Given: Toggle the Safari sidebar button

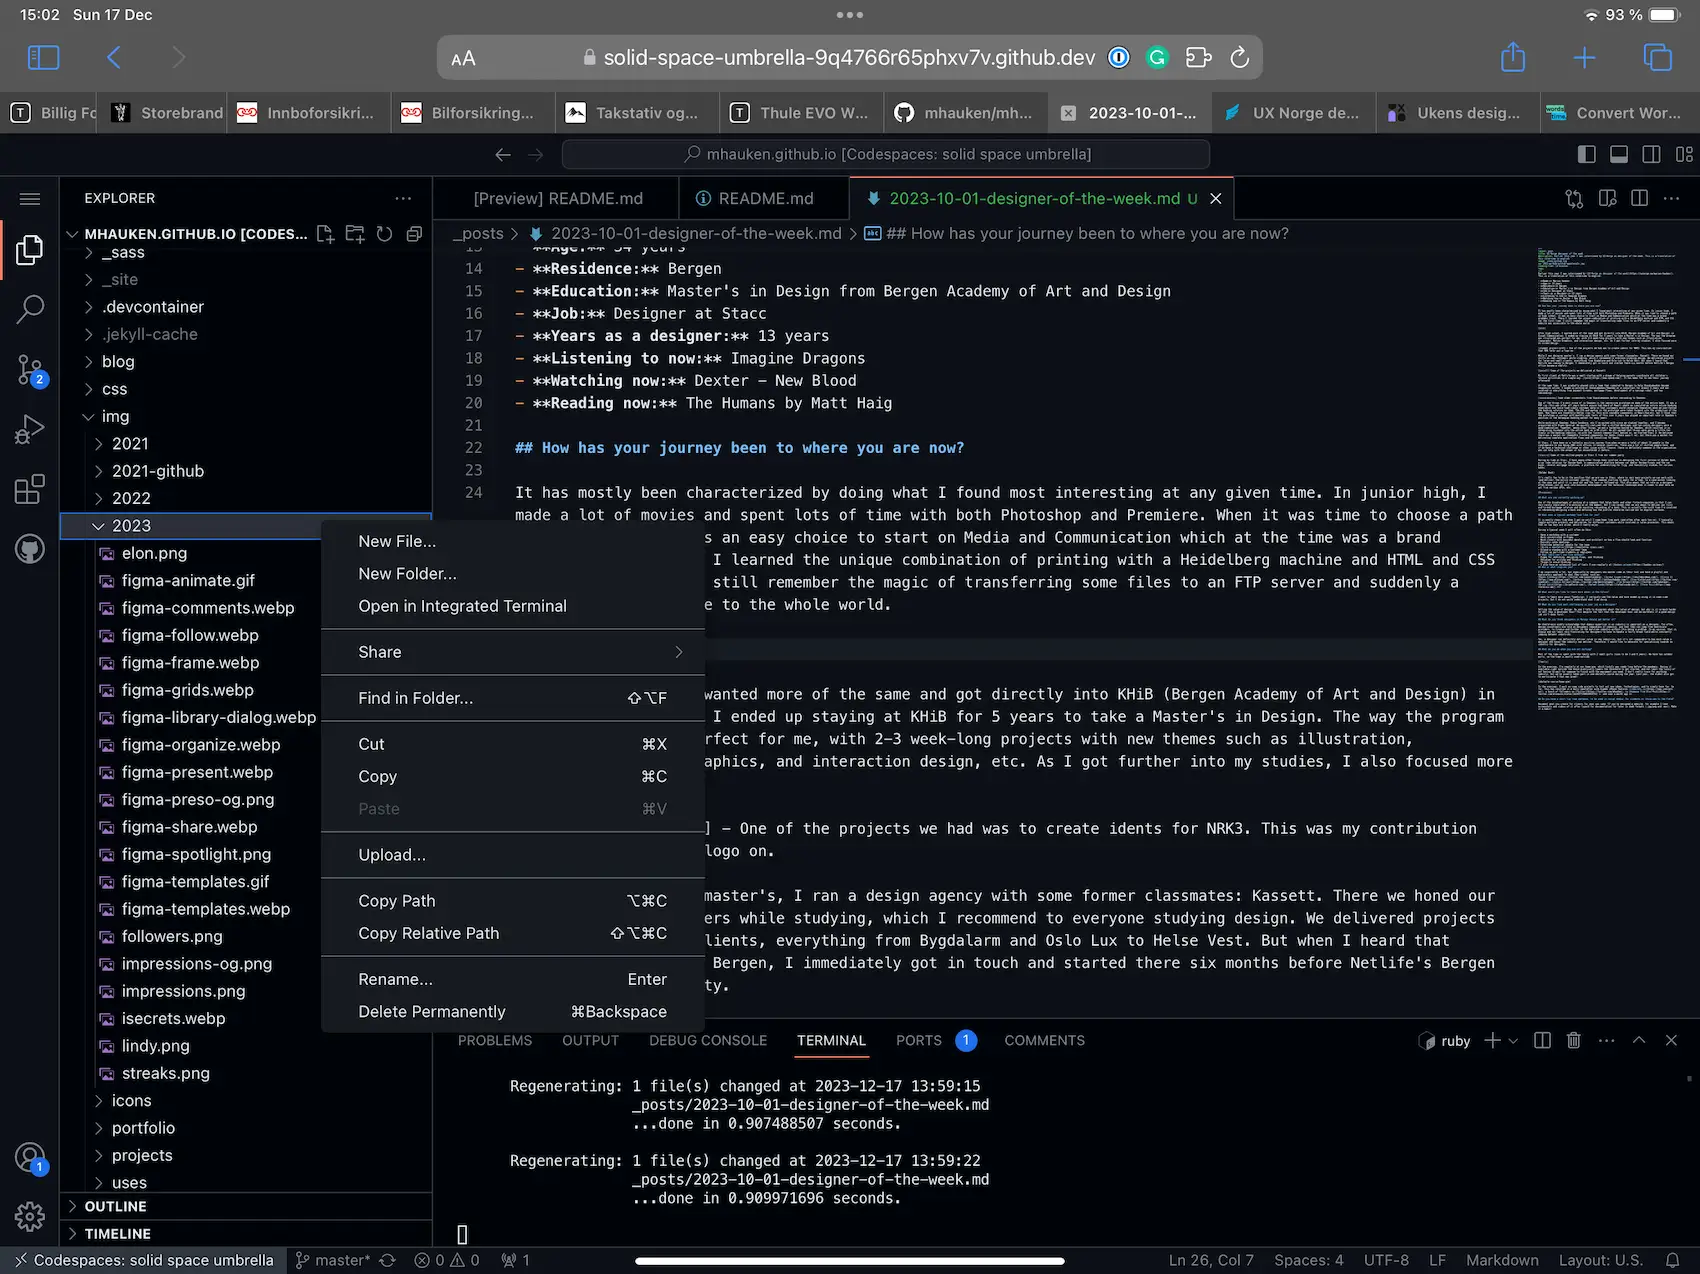Looking at the screenshot, I should point(43,57).
